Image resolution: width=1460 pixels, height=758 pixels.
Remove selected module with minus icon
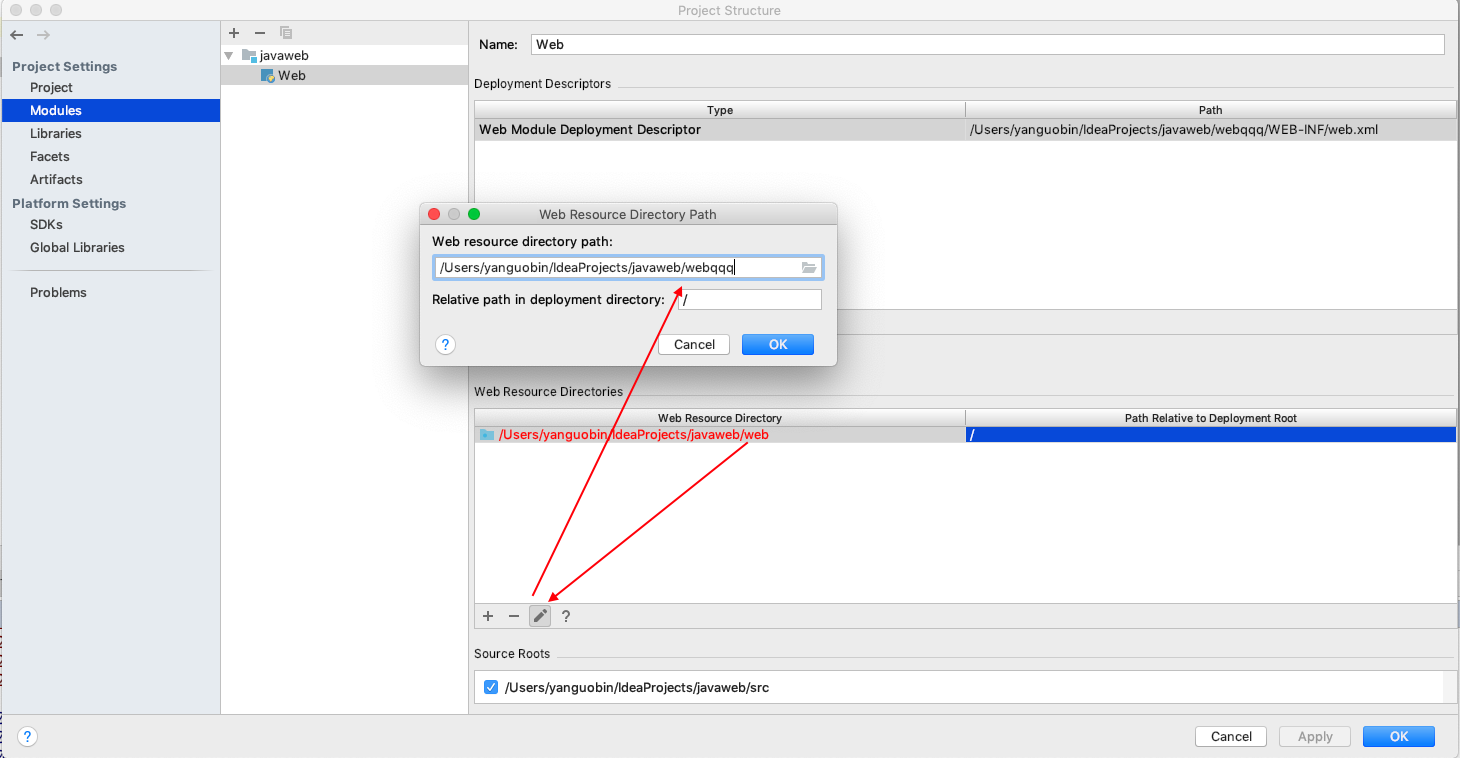coord(260,33)
